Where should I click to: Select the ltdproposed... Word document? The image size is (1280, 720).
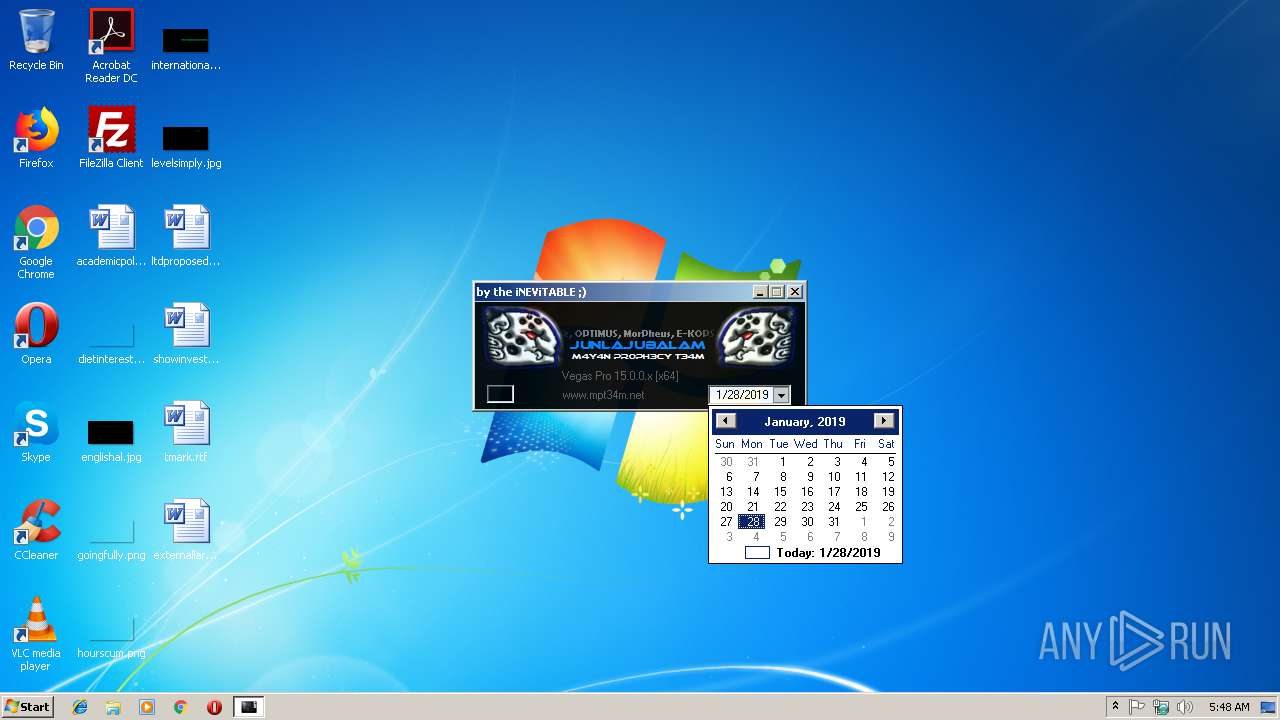(x=186, y=236)
